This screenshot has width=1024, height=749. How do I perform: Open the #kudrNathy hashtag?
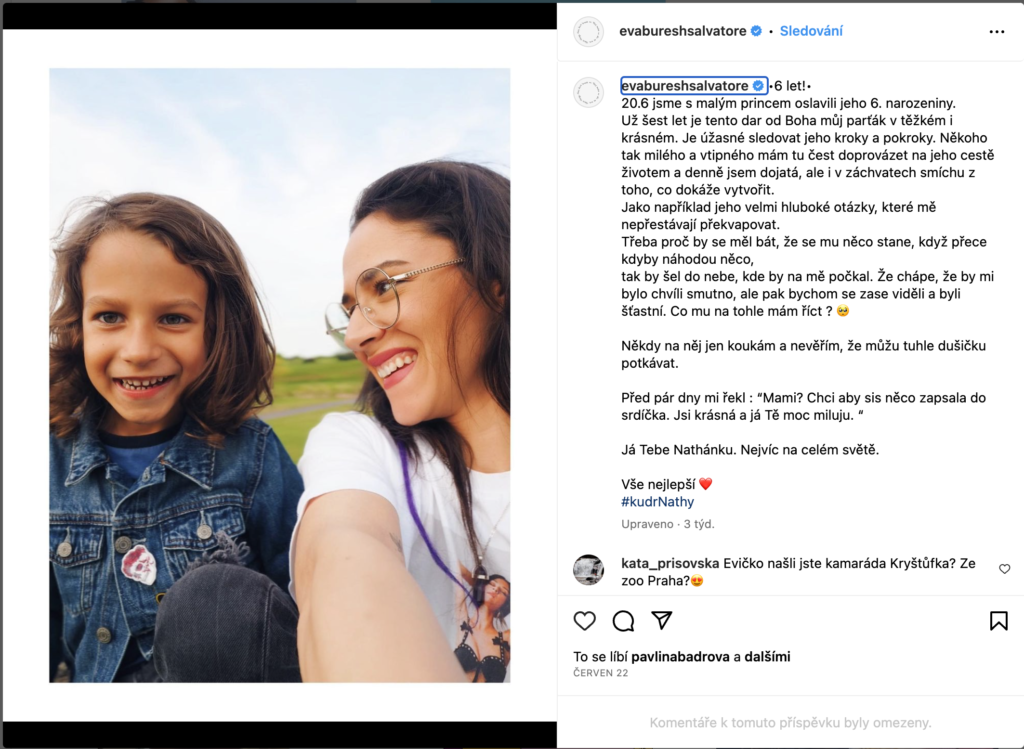point(657,502)
